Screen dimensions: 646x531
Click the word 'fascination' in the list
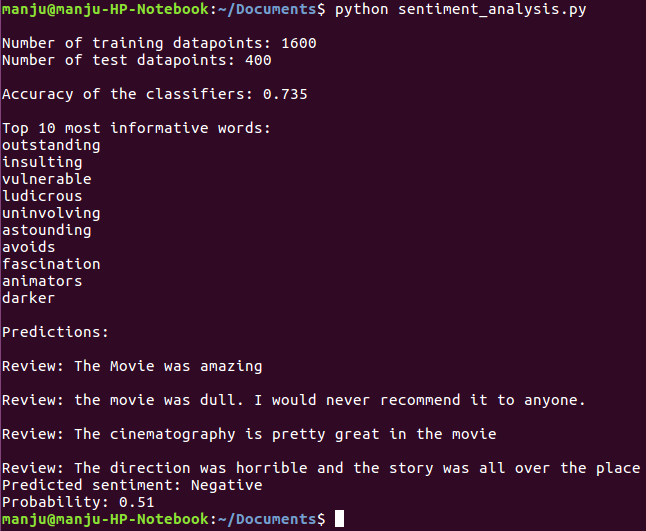coord(51,264)
